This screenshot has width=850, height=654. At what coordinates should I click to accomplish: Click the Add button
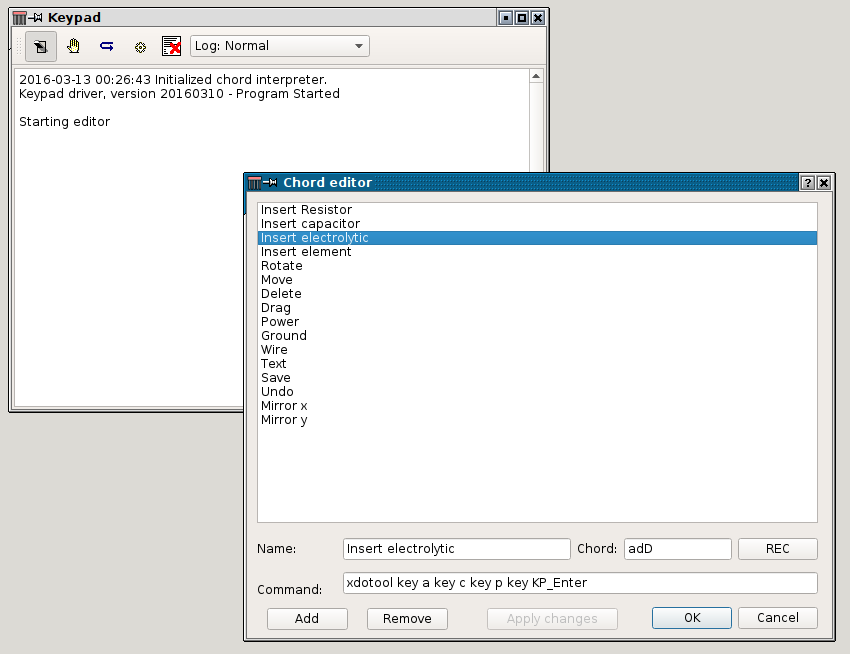pos(307,618)
